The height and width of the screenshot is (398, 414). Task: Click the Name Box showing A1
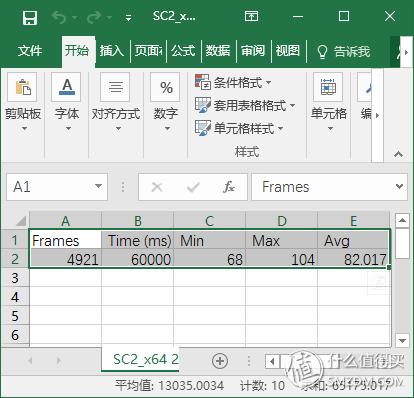pos(50,187)
